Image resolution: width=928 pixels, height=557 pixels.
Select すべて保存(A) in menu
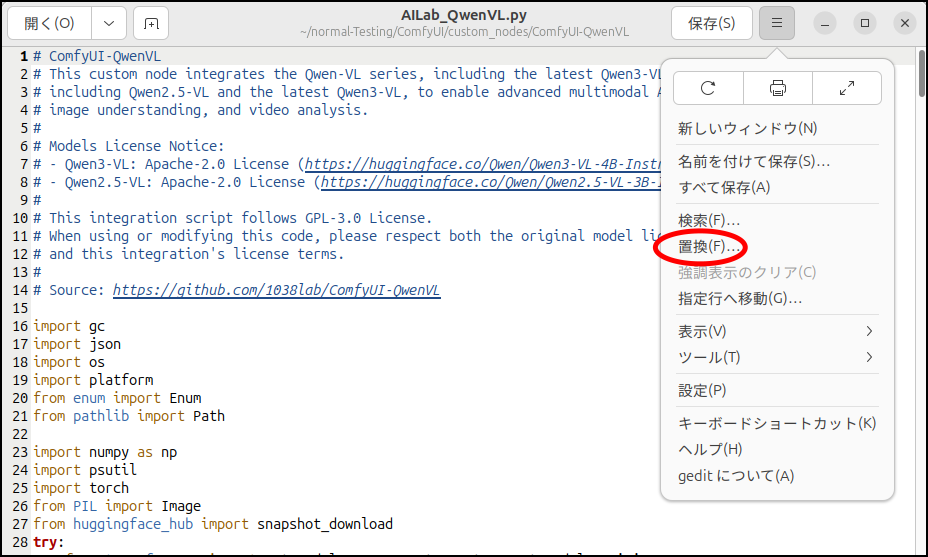click(724, 187)
